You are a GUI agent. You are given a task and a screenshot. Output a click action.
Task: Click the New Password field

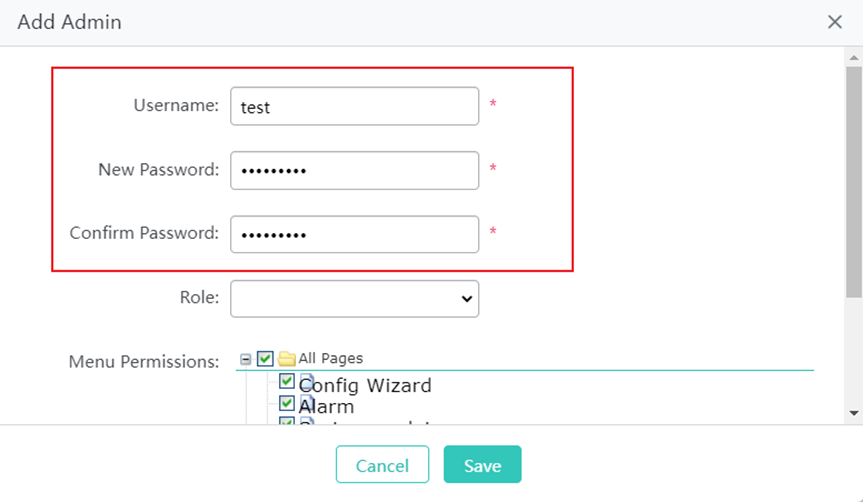pos(354,170)
